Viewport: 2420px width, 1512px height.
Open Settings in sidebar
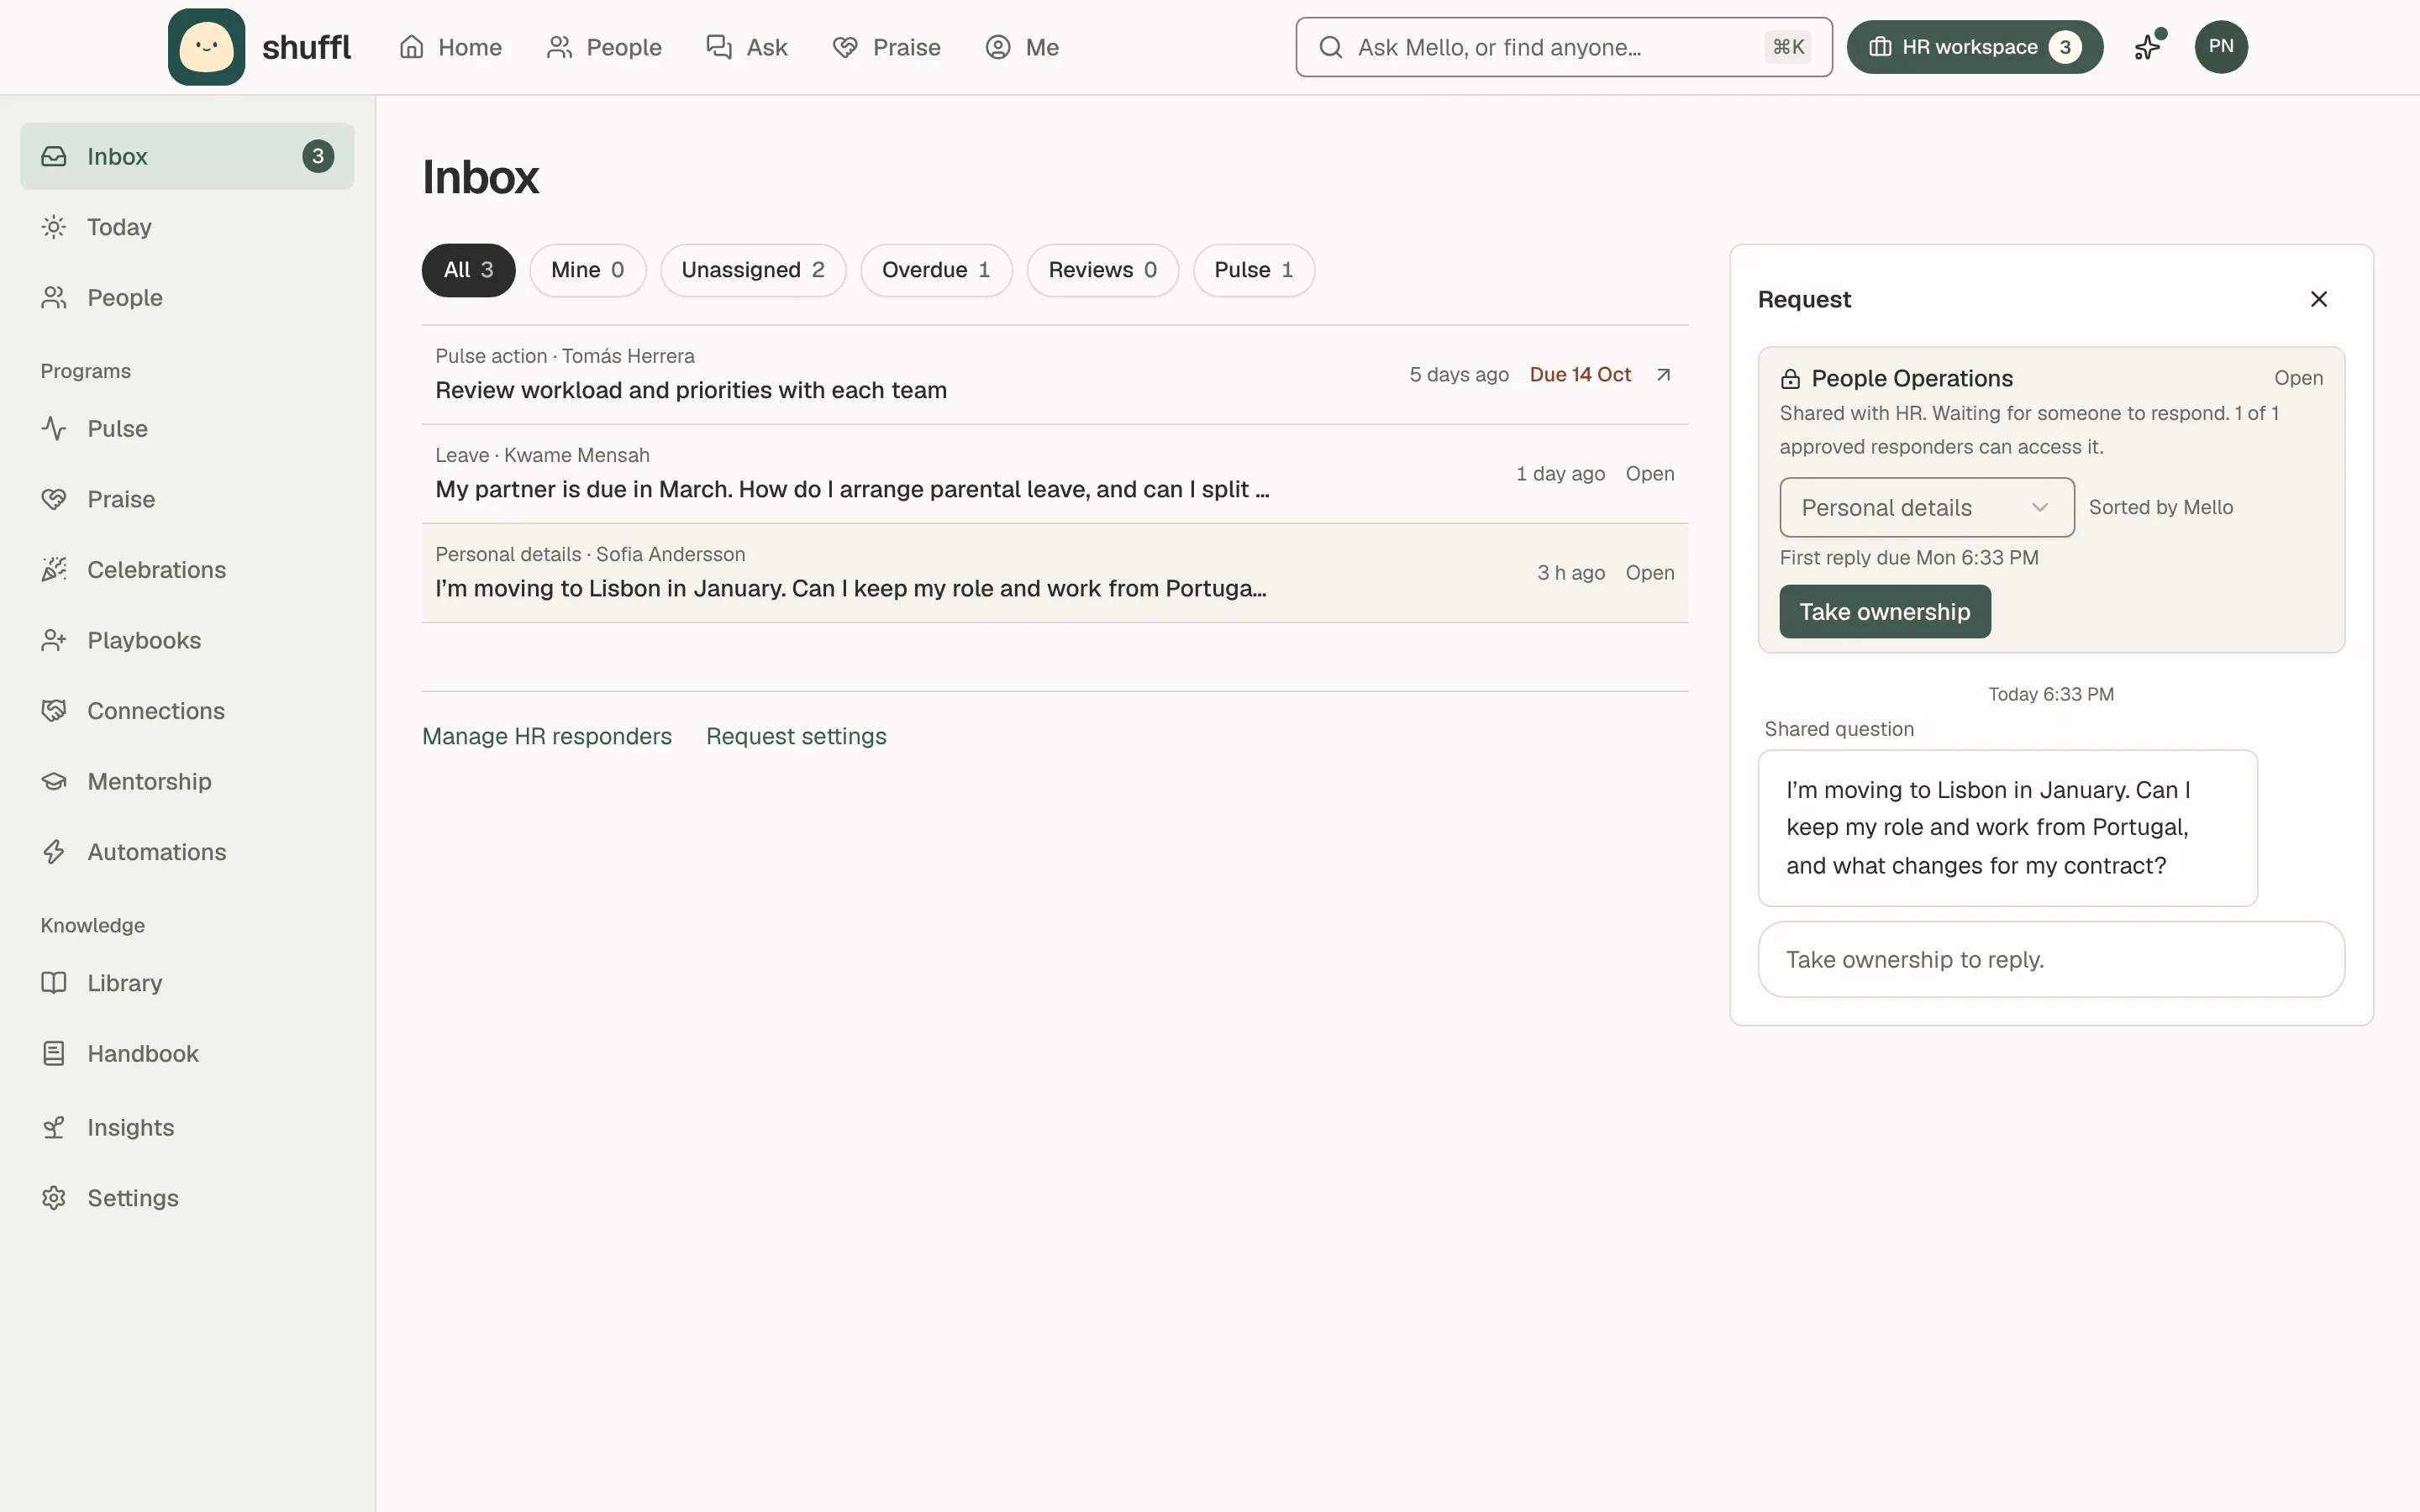pos(187,1198)
